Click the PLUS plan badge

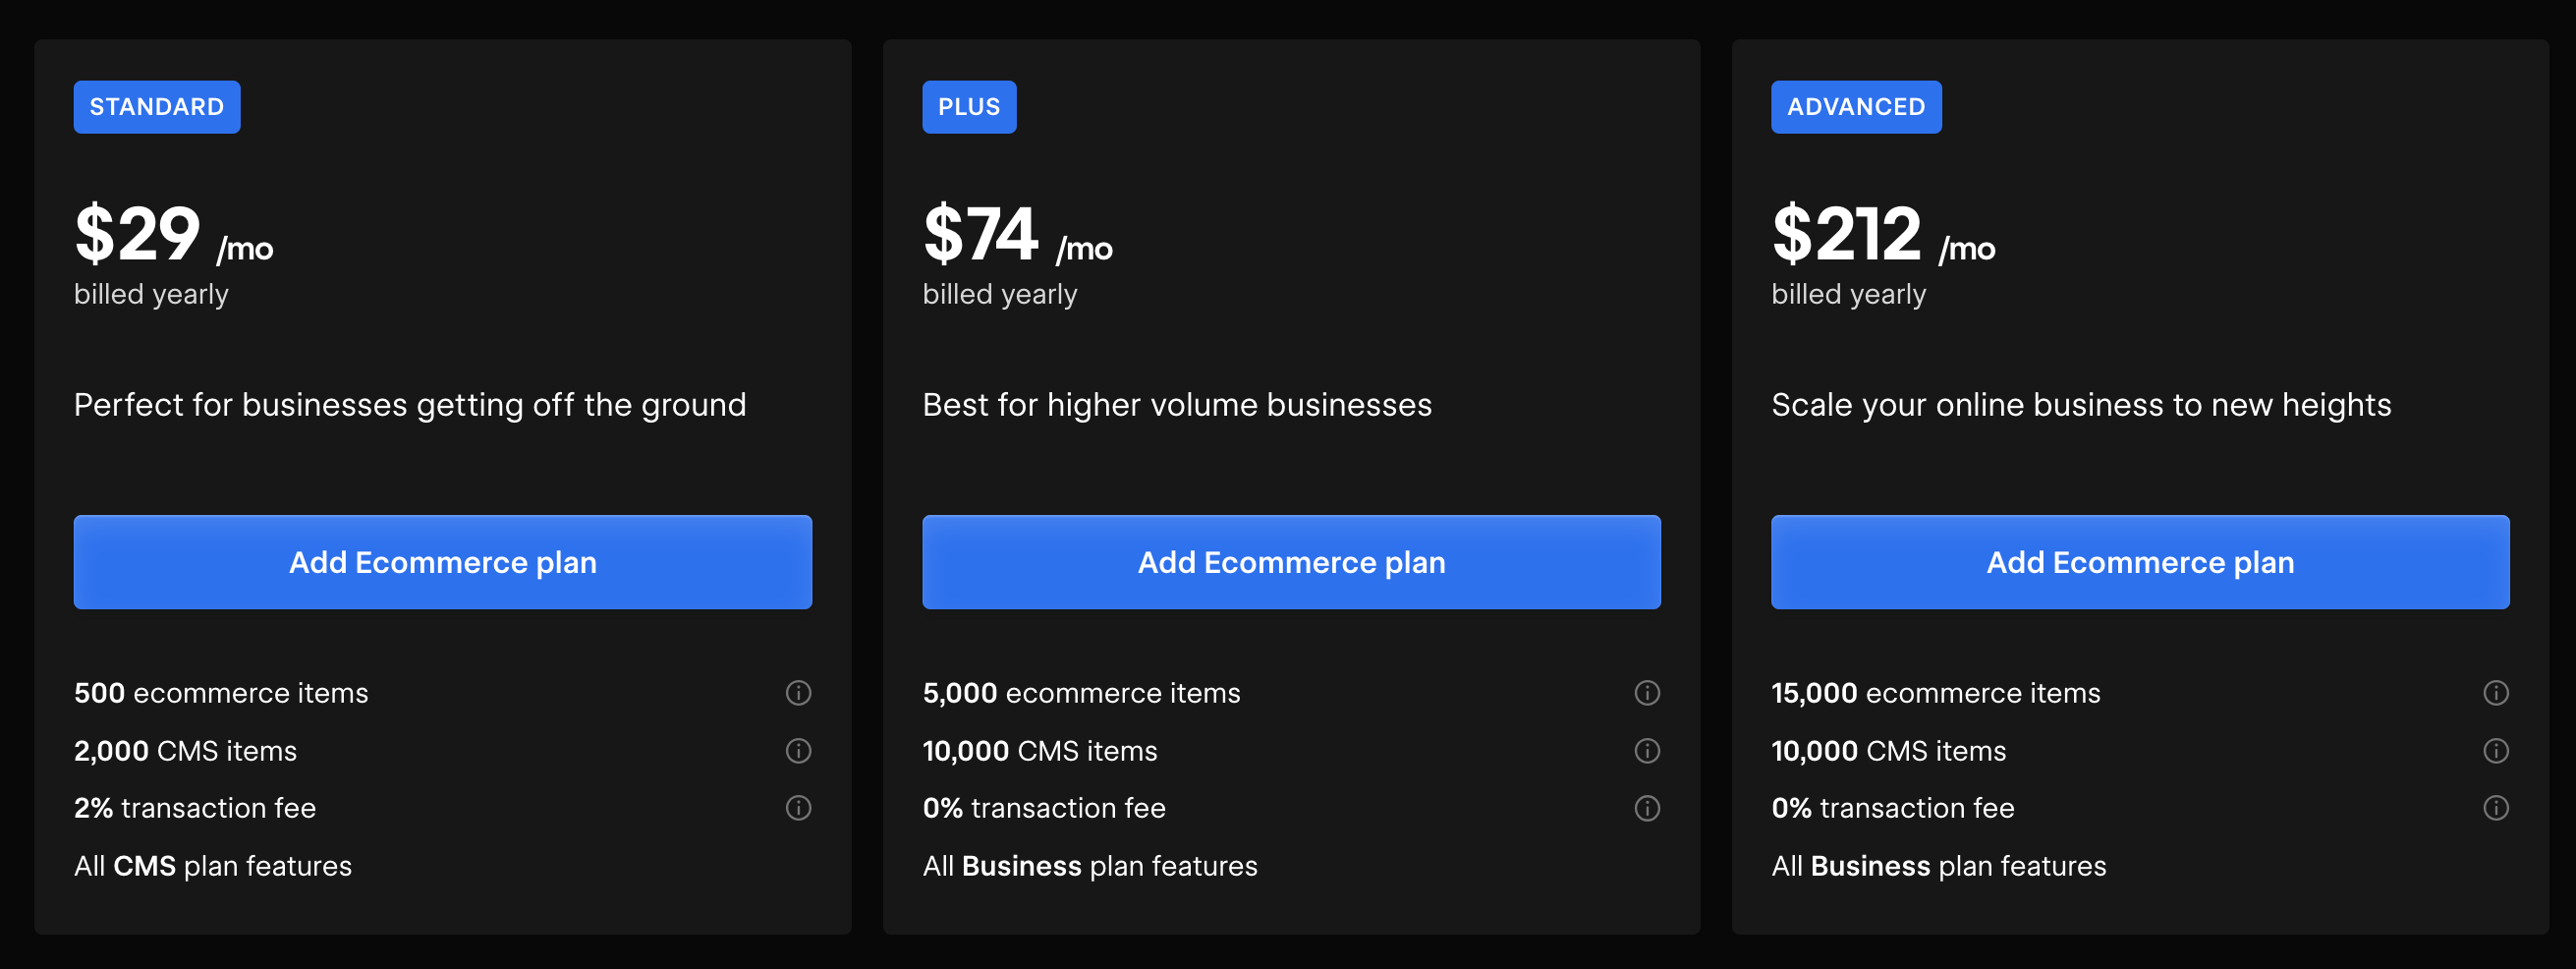tap(969, 107)
